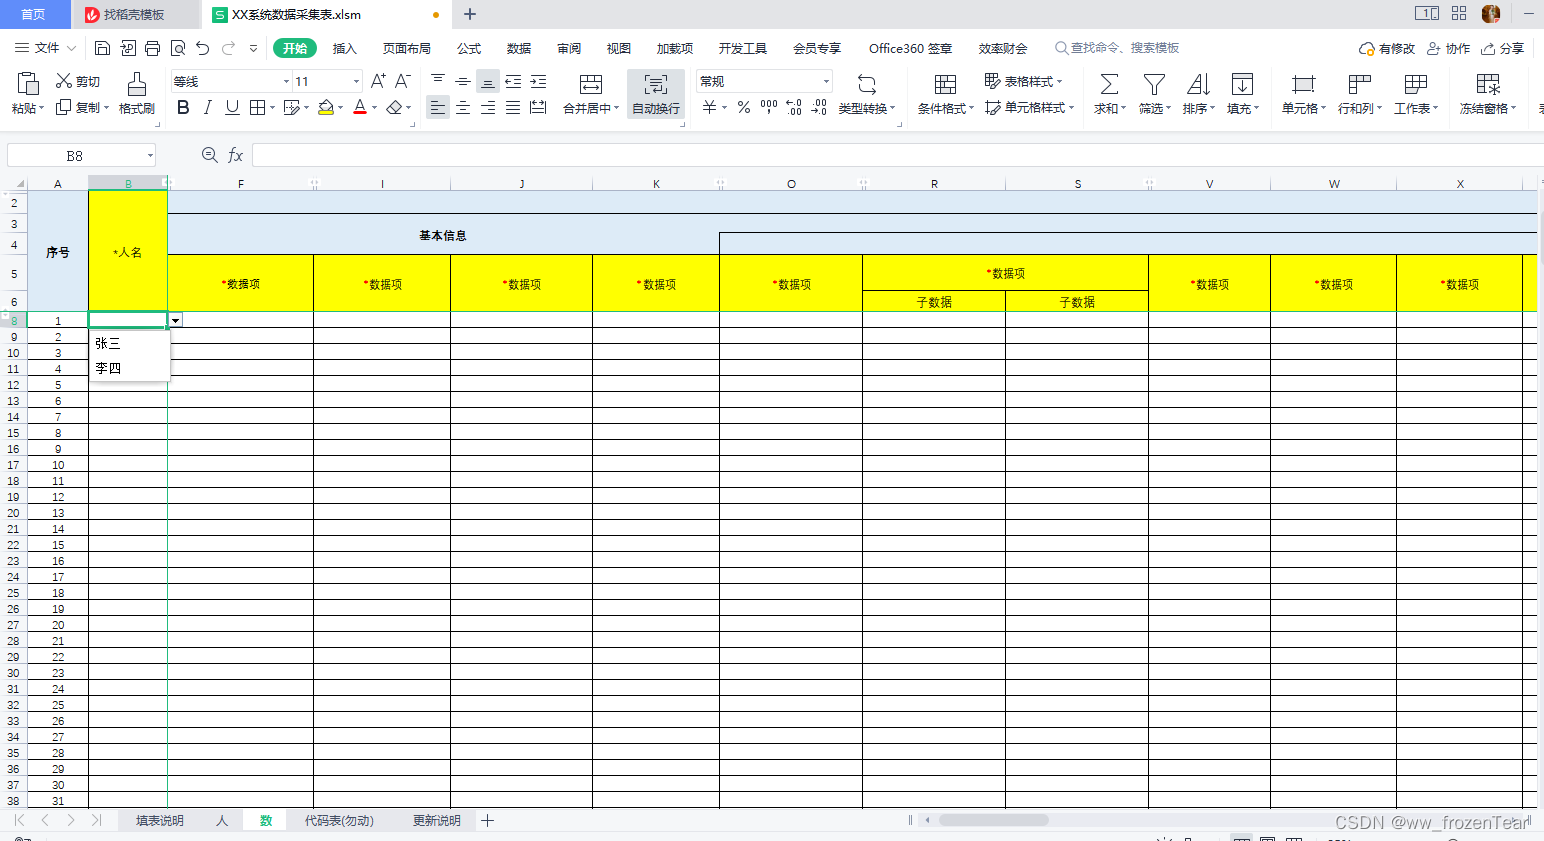
Task: Apply thousands separator format
Action: click(769, 107)
